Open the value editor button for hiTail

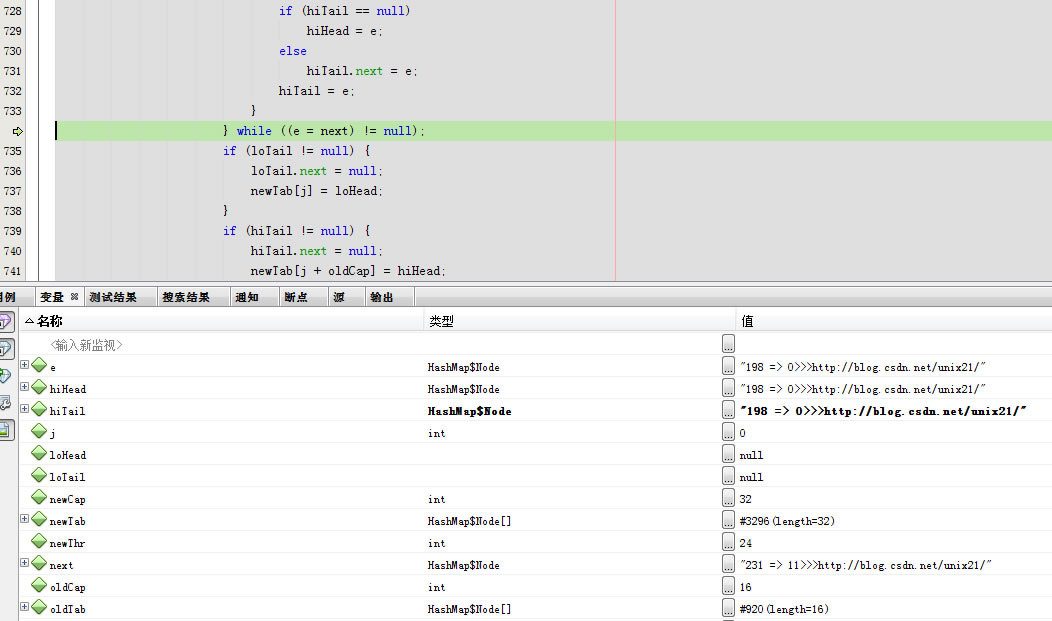[x=729, y=410]
